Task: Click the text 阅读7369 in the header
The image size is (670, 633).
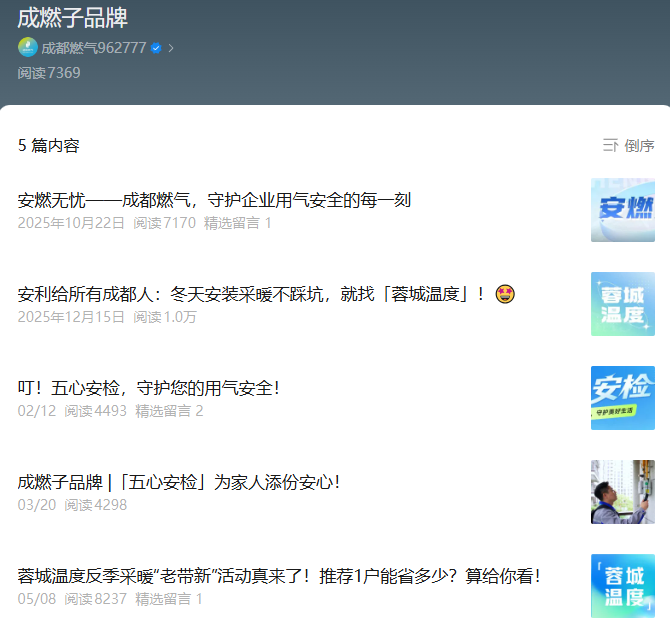Action: pos(49,73)
